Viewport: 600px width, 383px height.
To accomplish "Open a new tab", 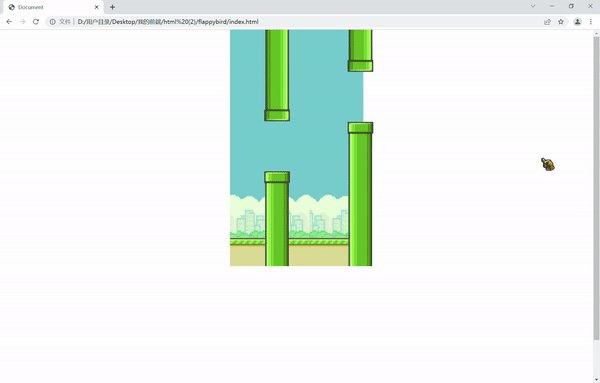I will [x=112, y=7].
